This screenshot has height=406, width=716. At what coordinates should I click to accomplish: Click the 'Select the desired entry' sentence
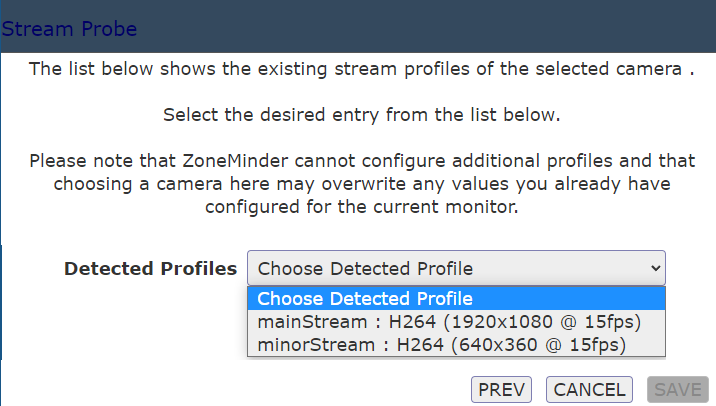(x=362, y=115)
